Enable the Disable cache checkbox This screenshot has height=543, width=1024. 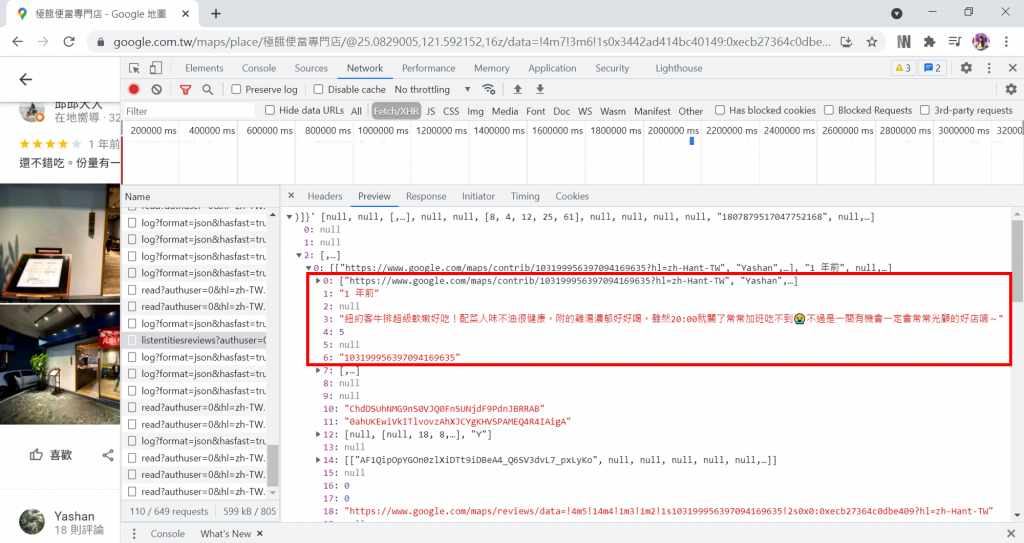318,89
